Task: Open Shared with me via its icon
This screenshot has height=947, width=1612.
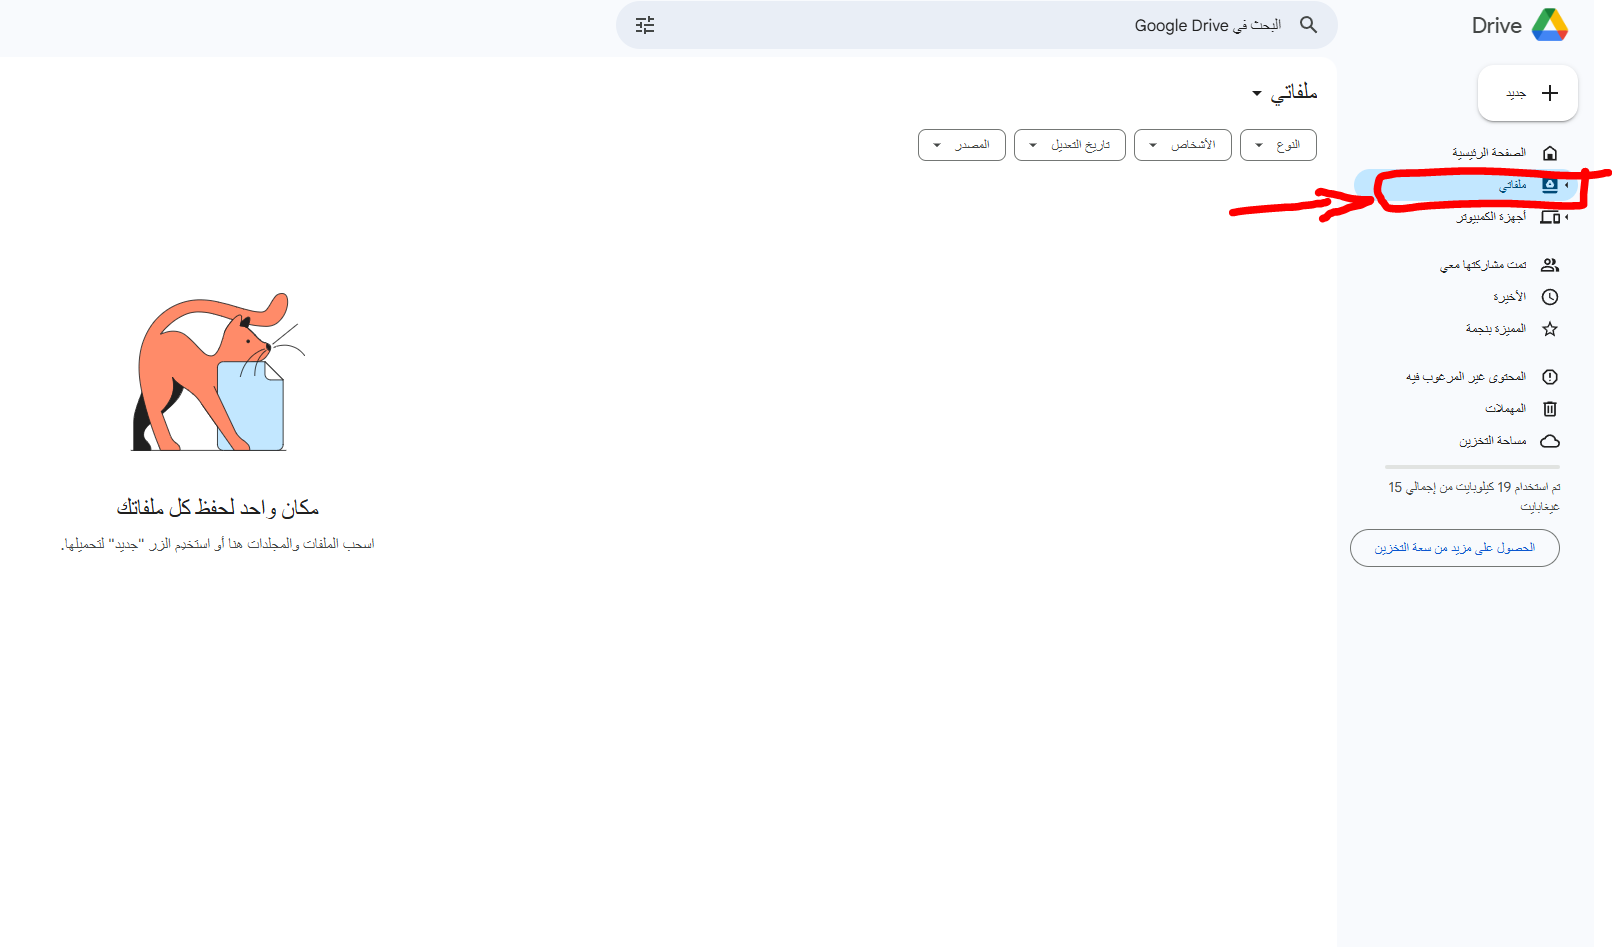Action: [1550, 264]
